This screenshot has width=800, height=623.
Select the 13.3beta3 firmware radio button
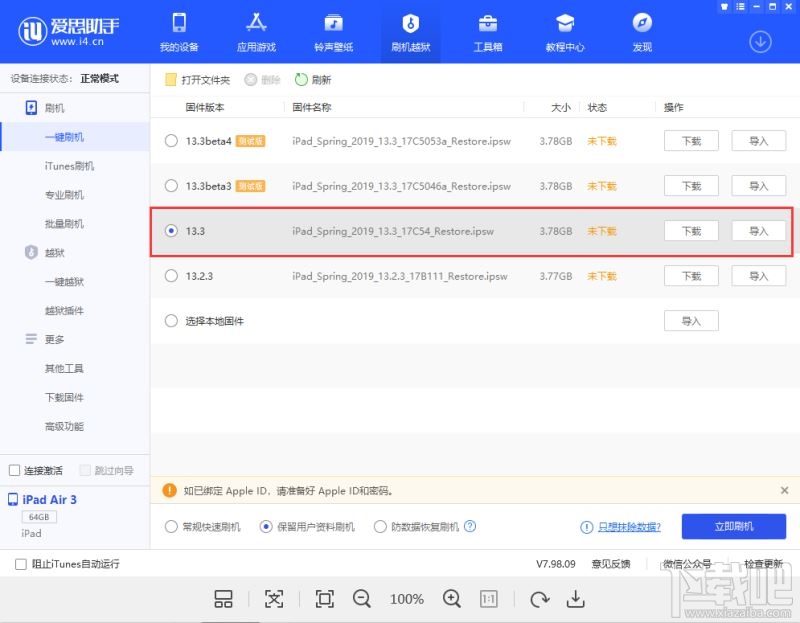[x=171, y=185]
